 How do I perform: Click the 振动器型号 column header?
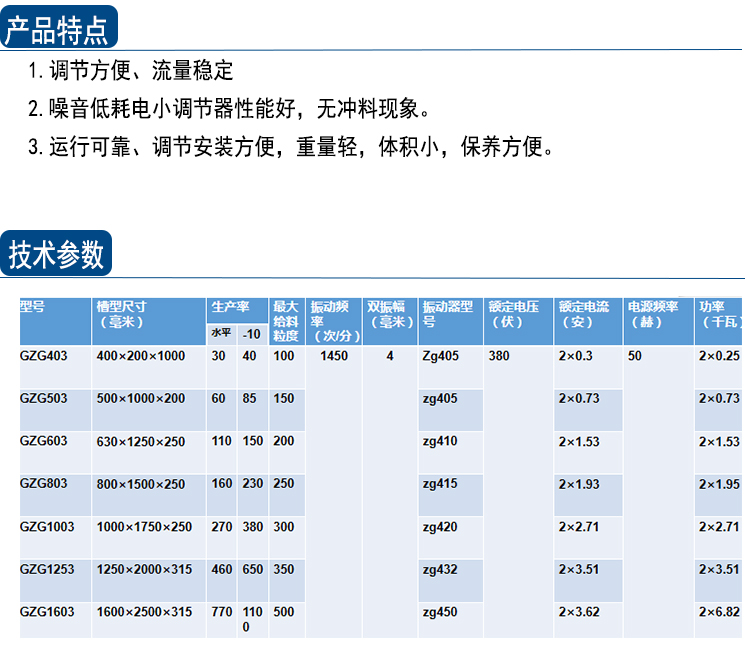pyautogui.click(x=447, y=314)
